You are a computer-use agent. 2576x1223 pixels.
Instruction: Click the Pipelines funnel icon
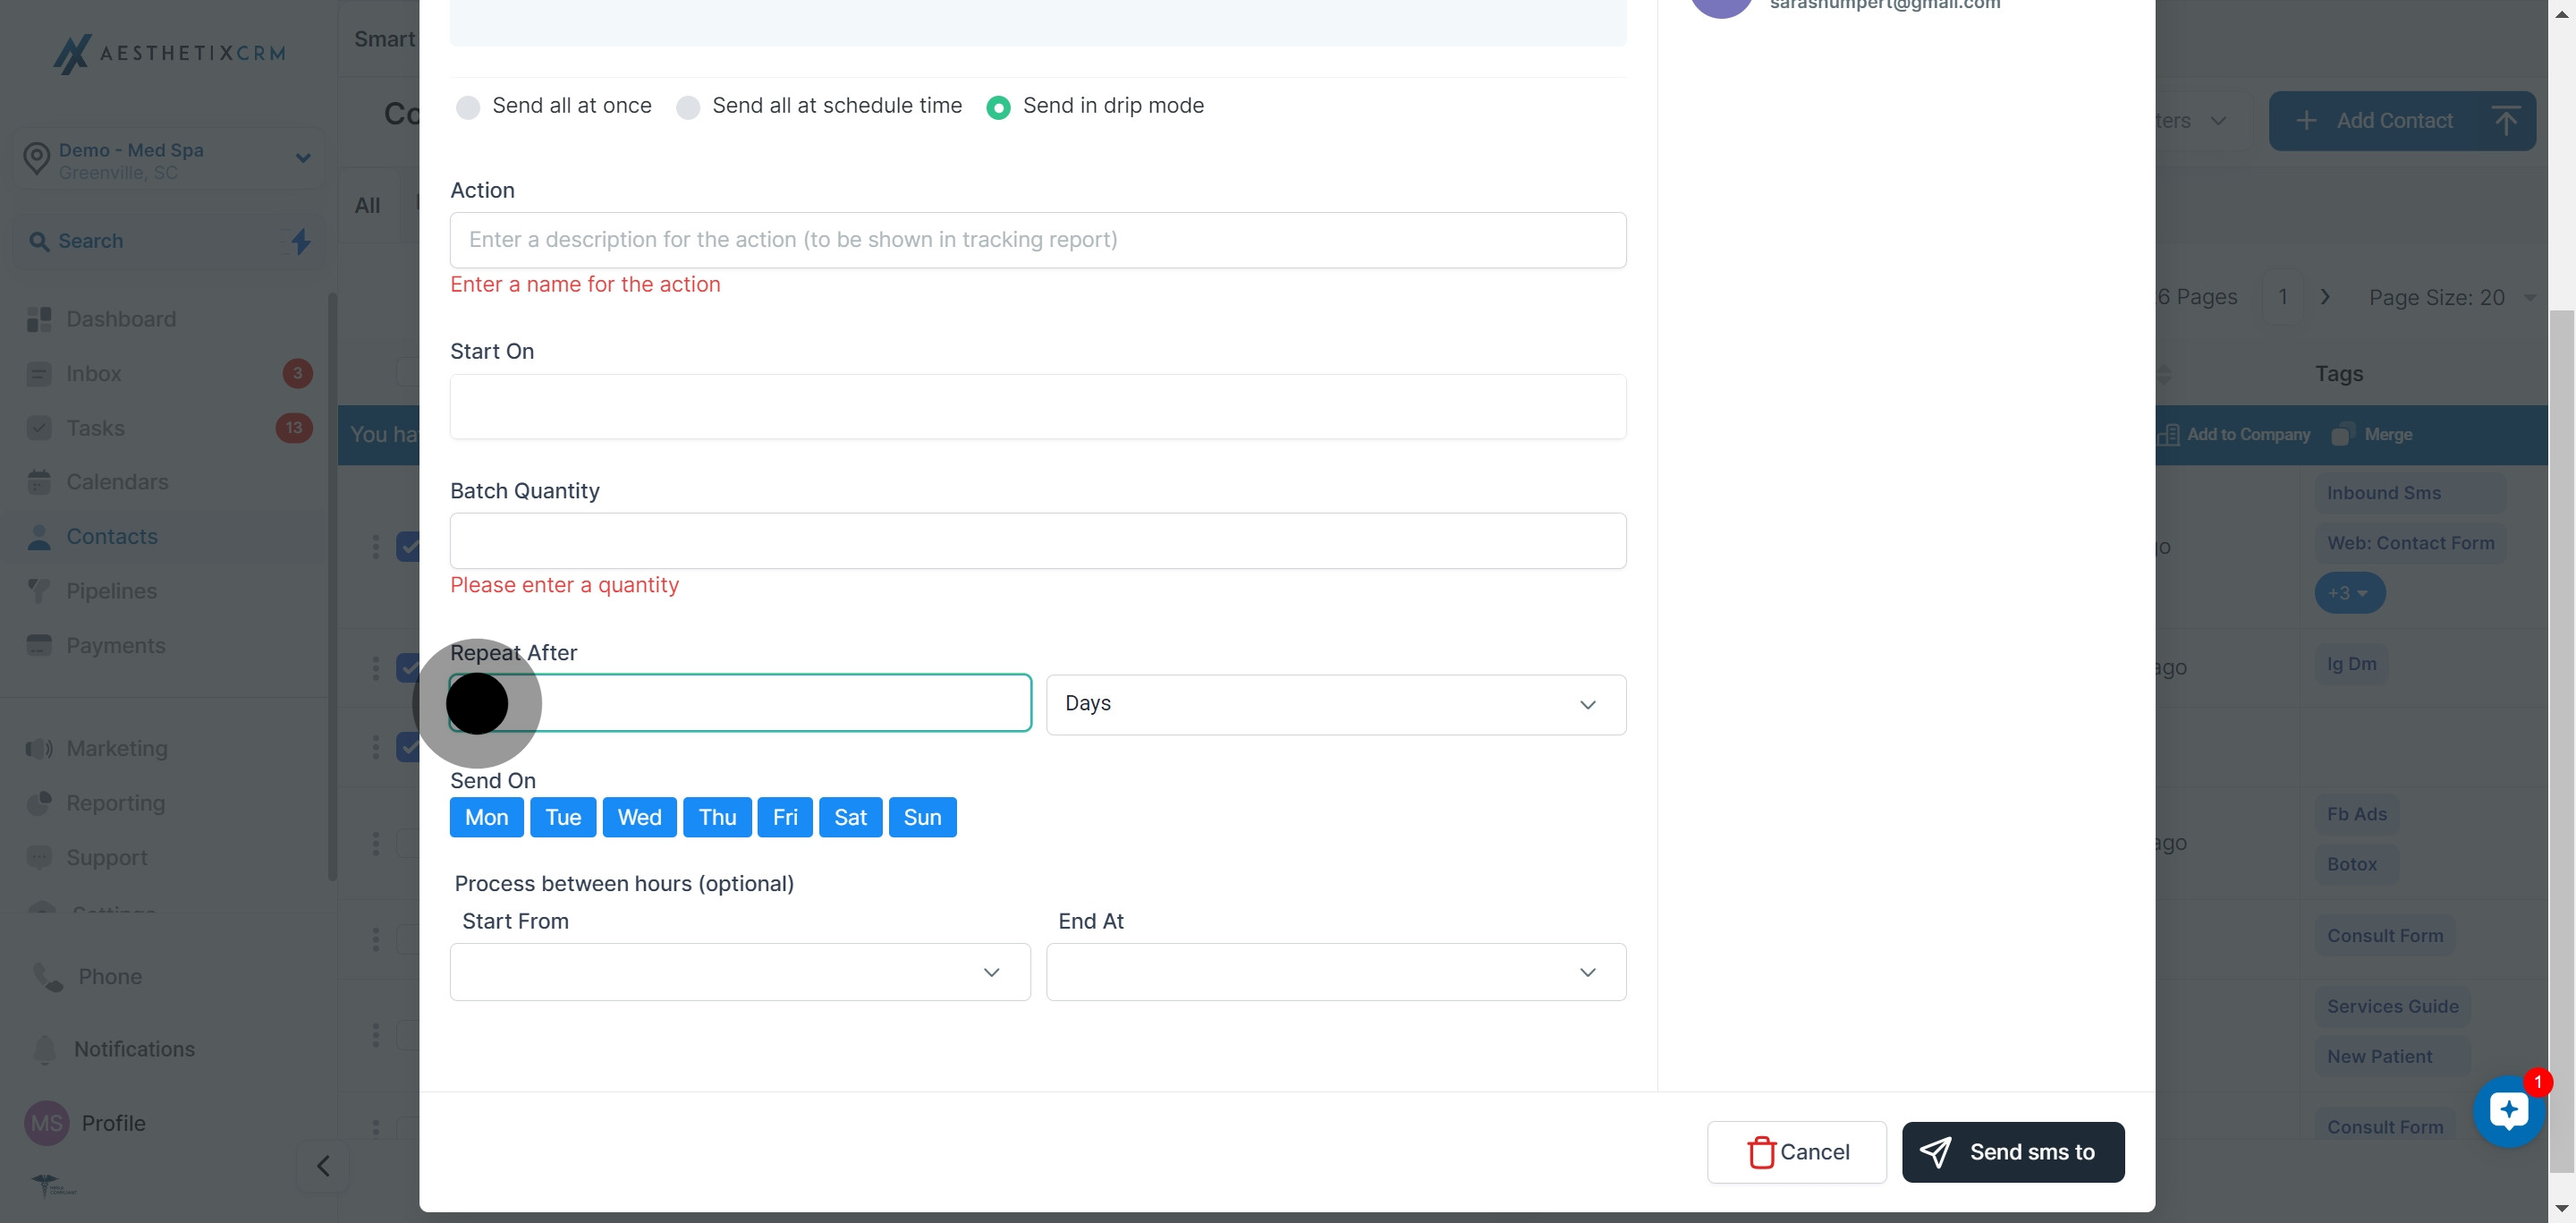[x=39, y=591]
